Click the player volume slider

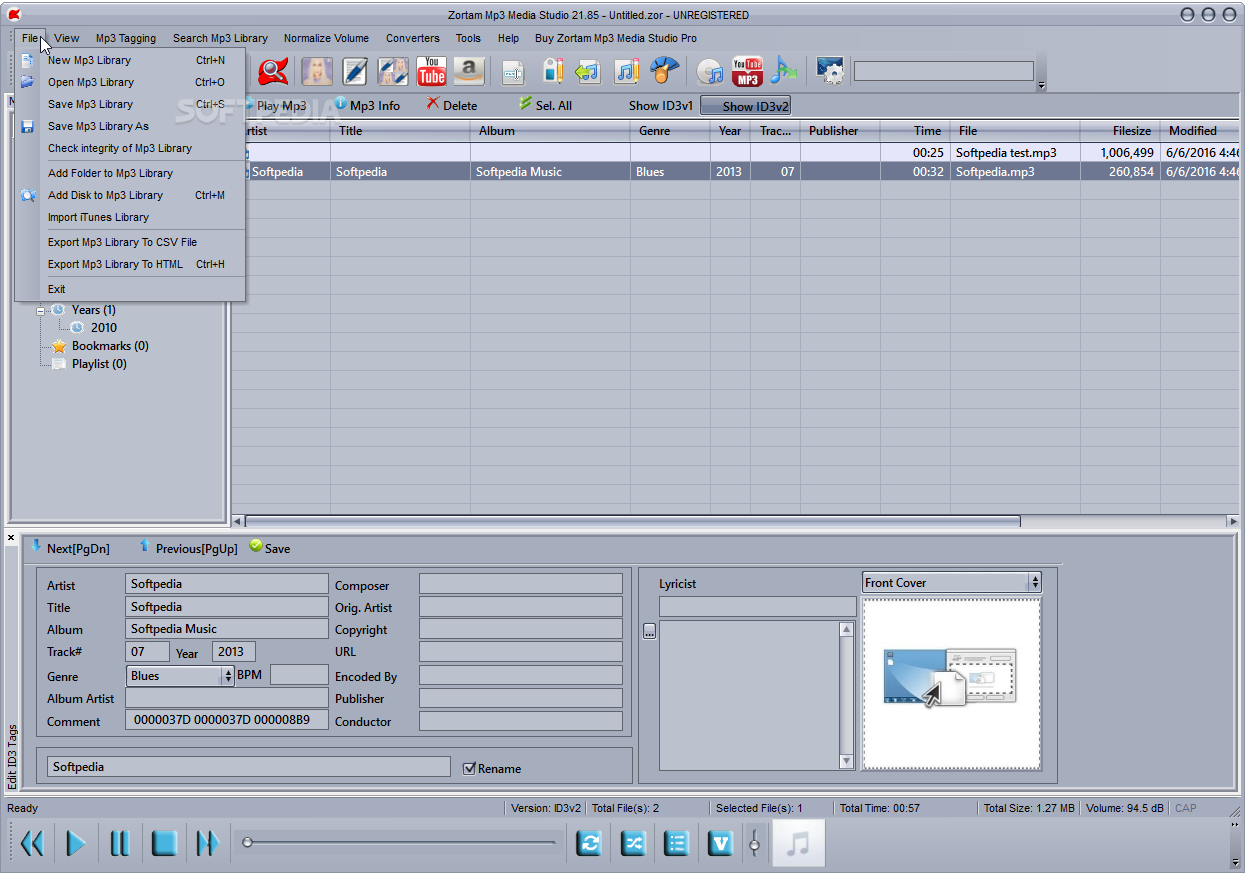754,843
